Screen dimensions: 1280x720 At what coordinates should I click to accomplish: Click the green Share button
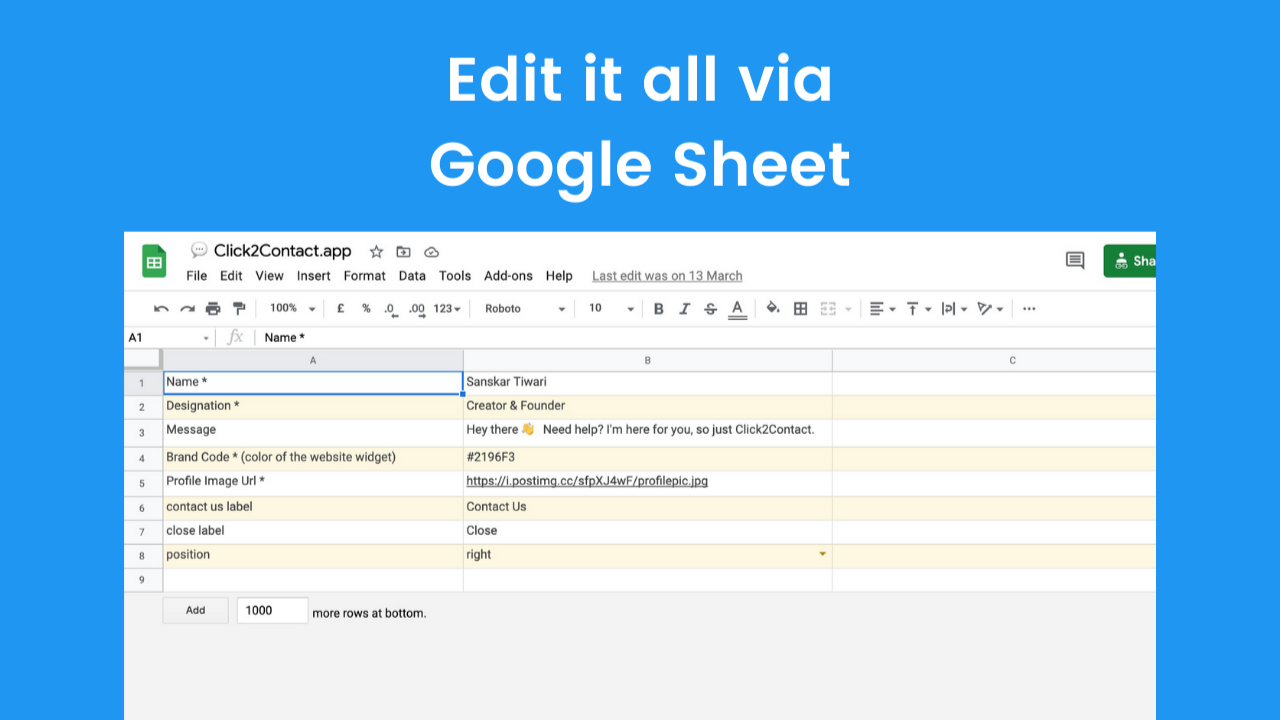coord(1130,261)
